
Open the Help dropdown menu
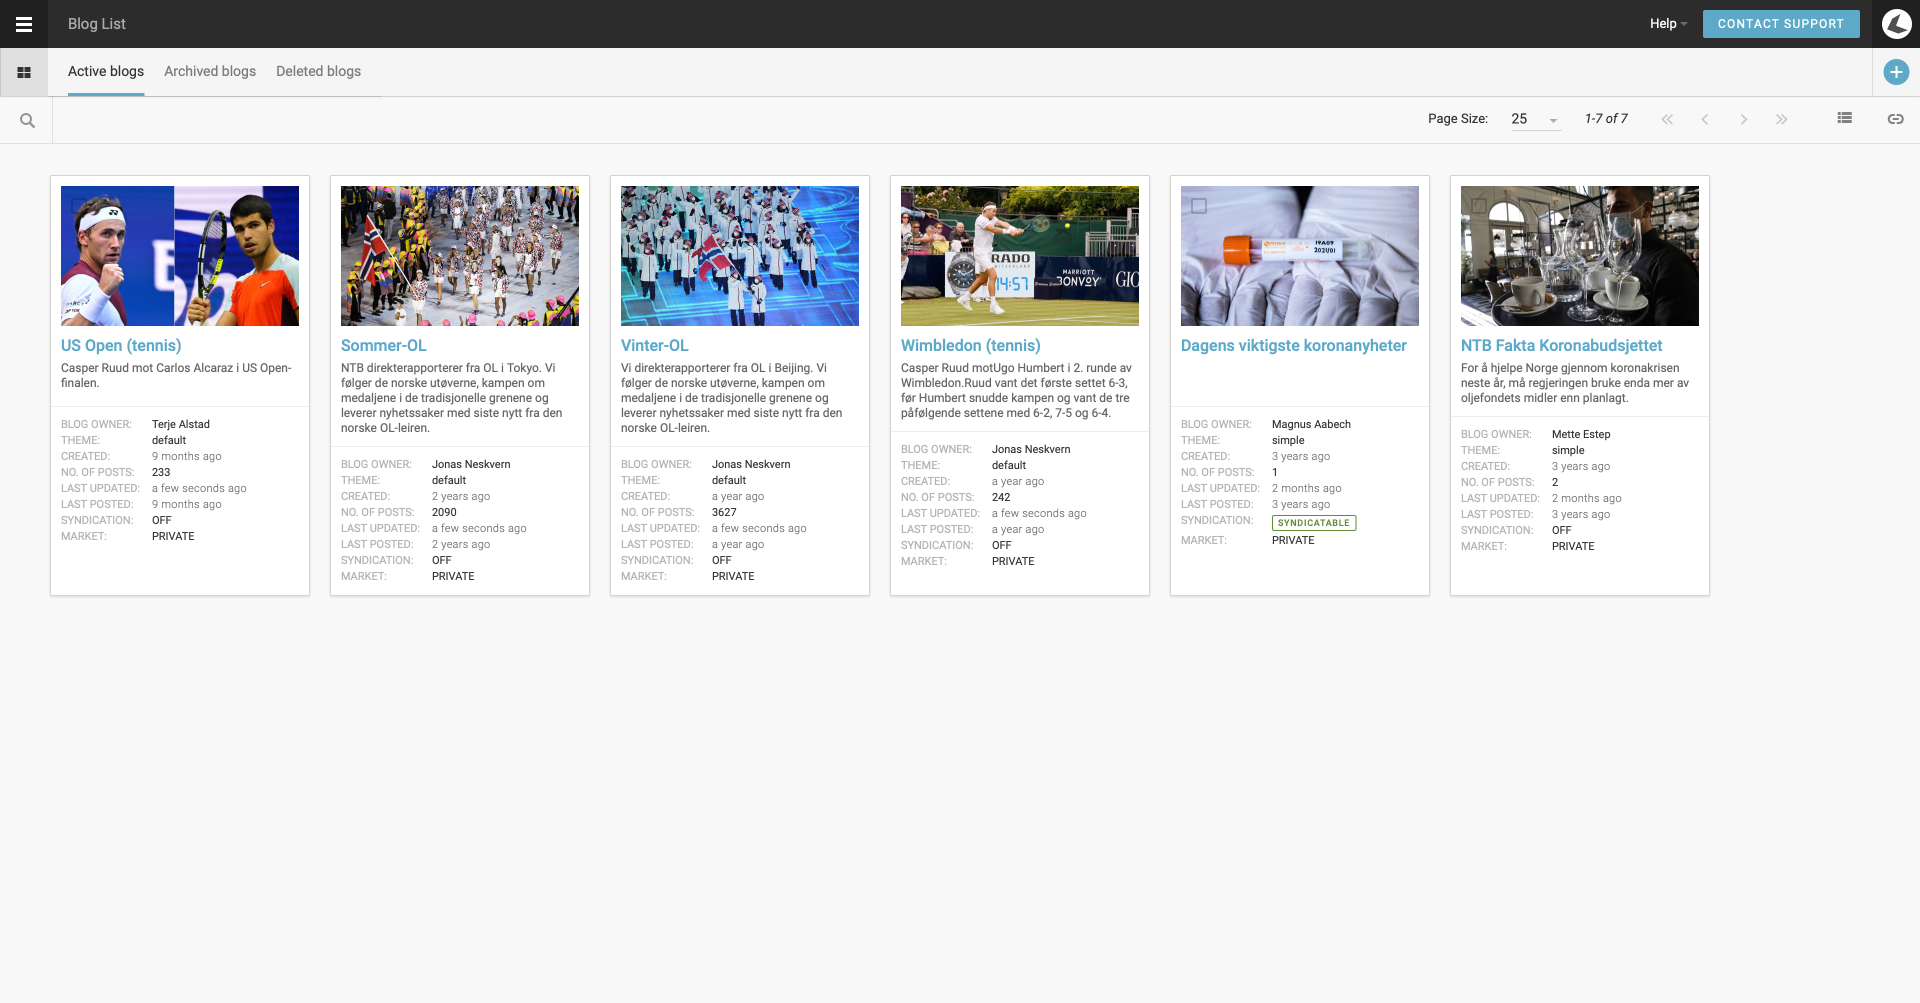[1668, 24]
